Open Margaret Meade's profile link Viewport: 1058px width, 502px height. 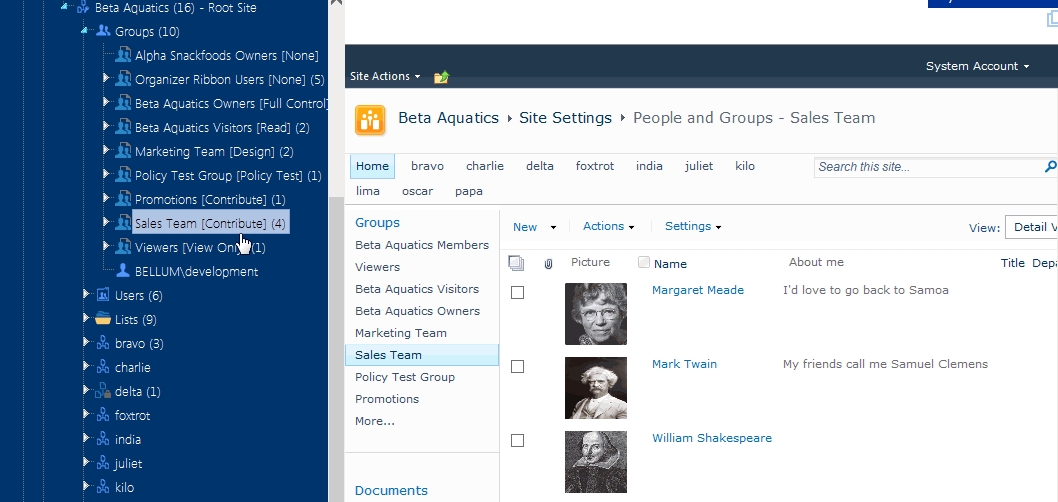pos(697,290)
